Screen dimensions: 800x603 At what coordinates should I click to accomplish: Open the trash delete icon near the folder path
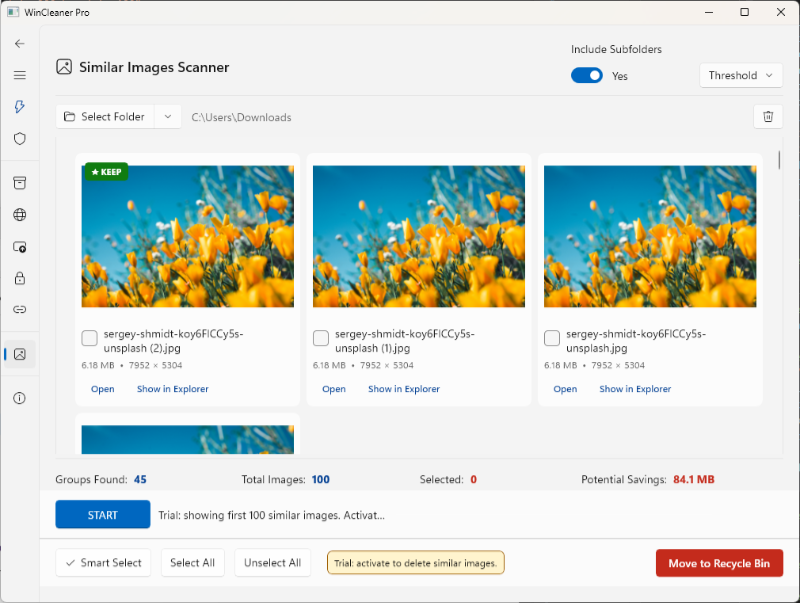768,117
